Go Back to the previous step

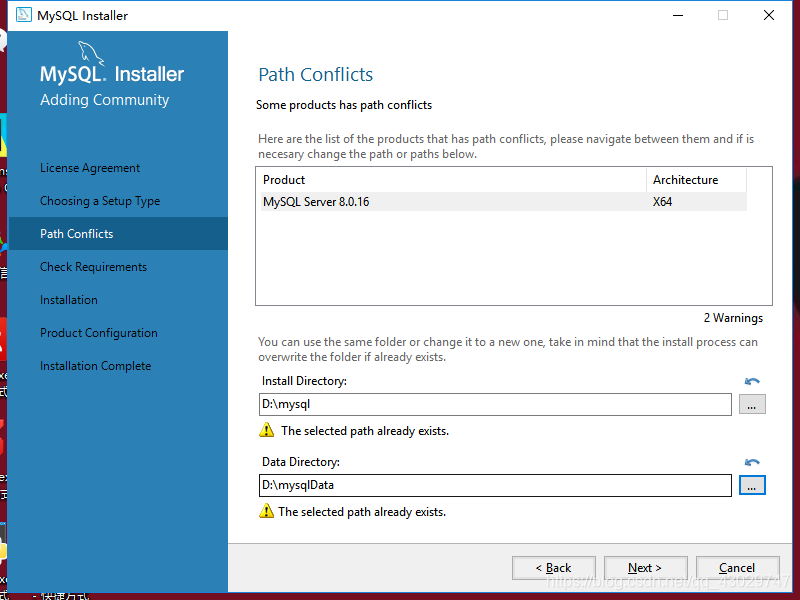click(x=554, y=568)
